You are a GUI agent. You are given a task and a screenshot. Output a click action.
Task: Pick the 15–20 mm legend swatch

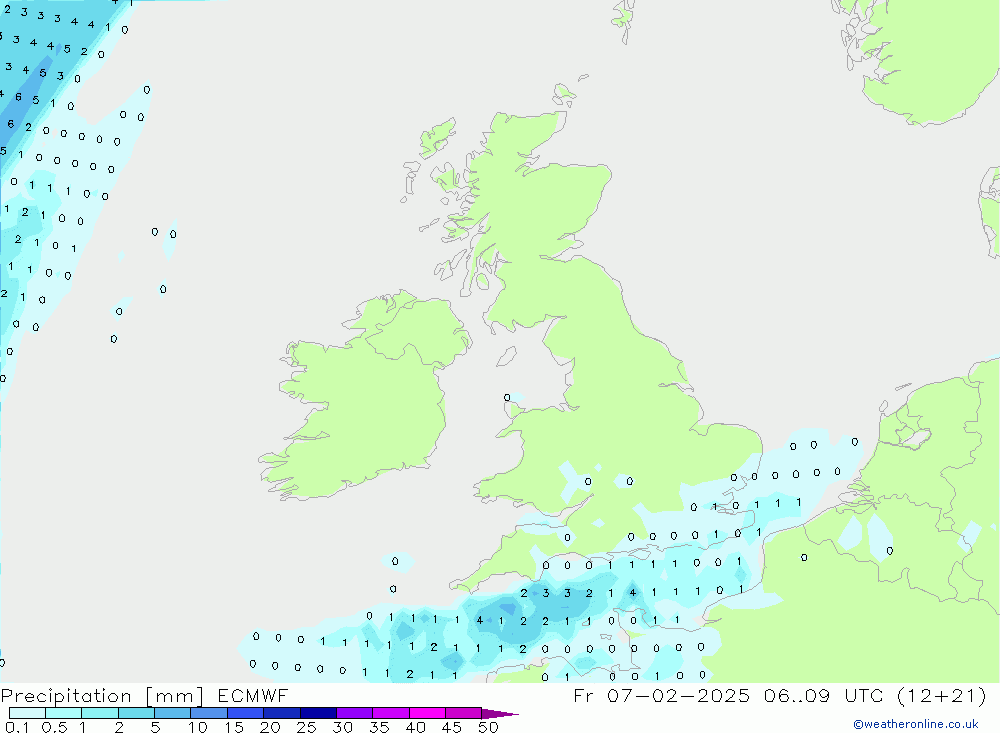pos(245,713)
